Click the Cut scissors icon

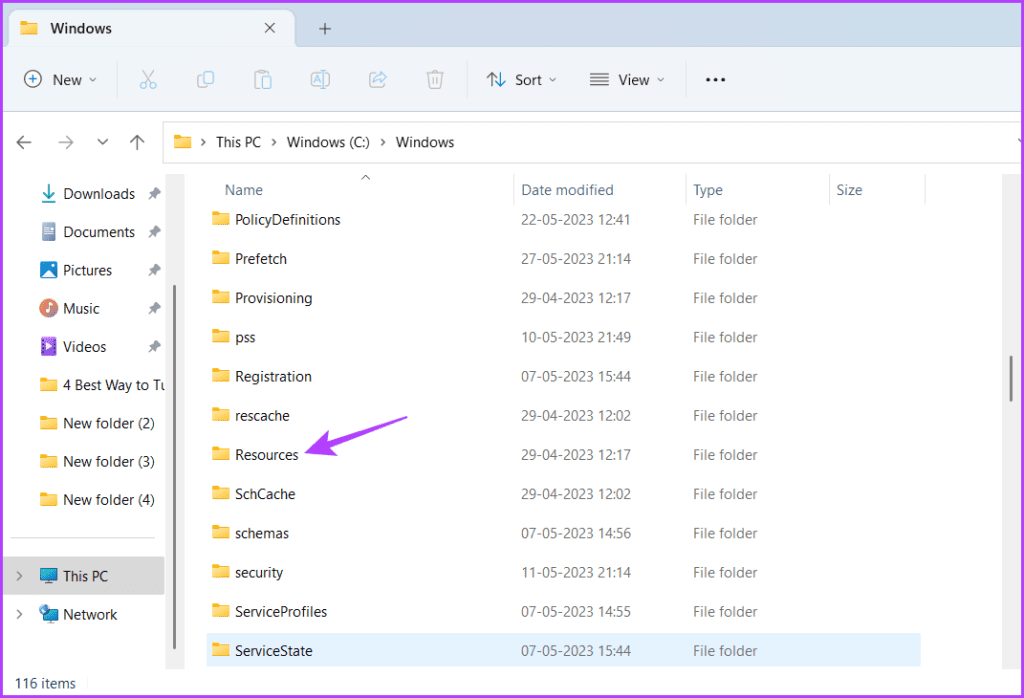click(x=148, y=80)
